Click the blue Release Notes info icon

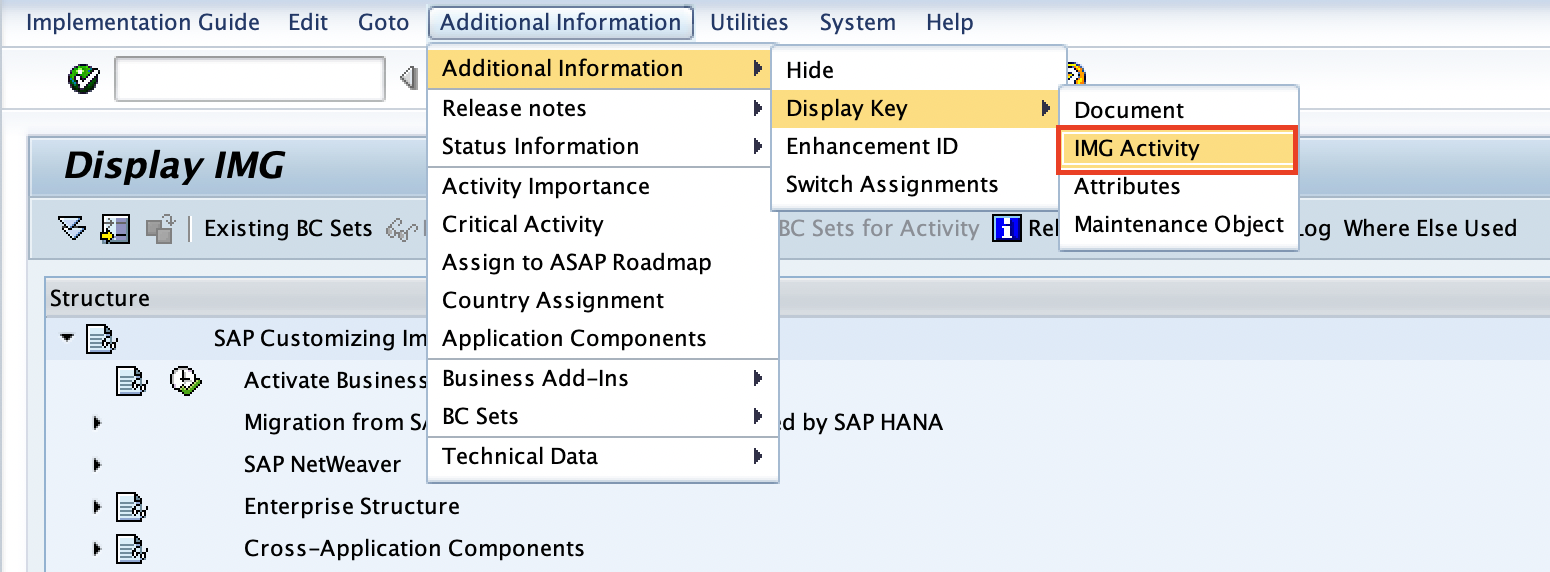click(x=1006, y=229)
